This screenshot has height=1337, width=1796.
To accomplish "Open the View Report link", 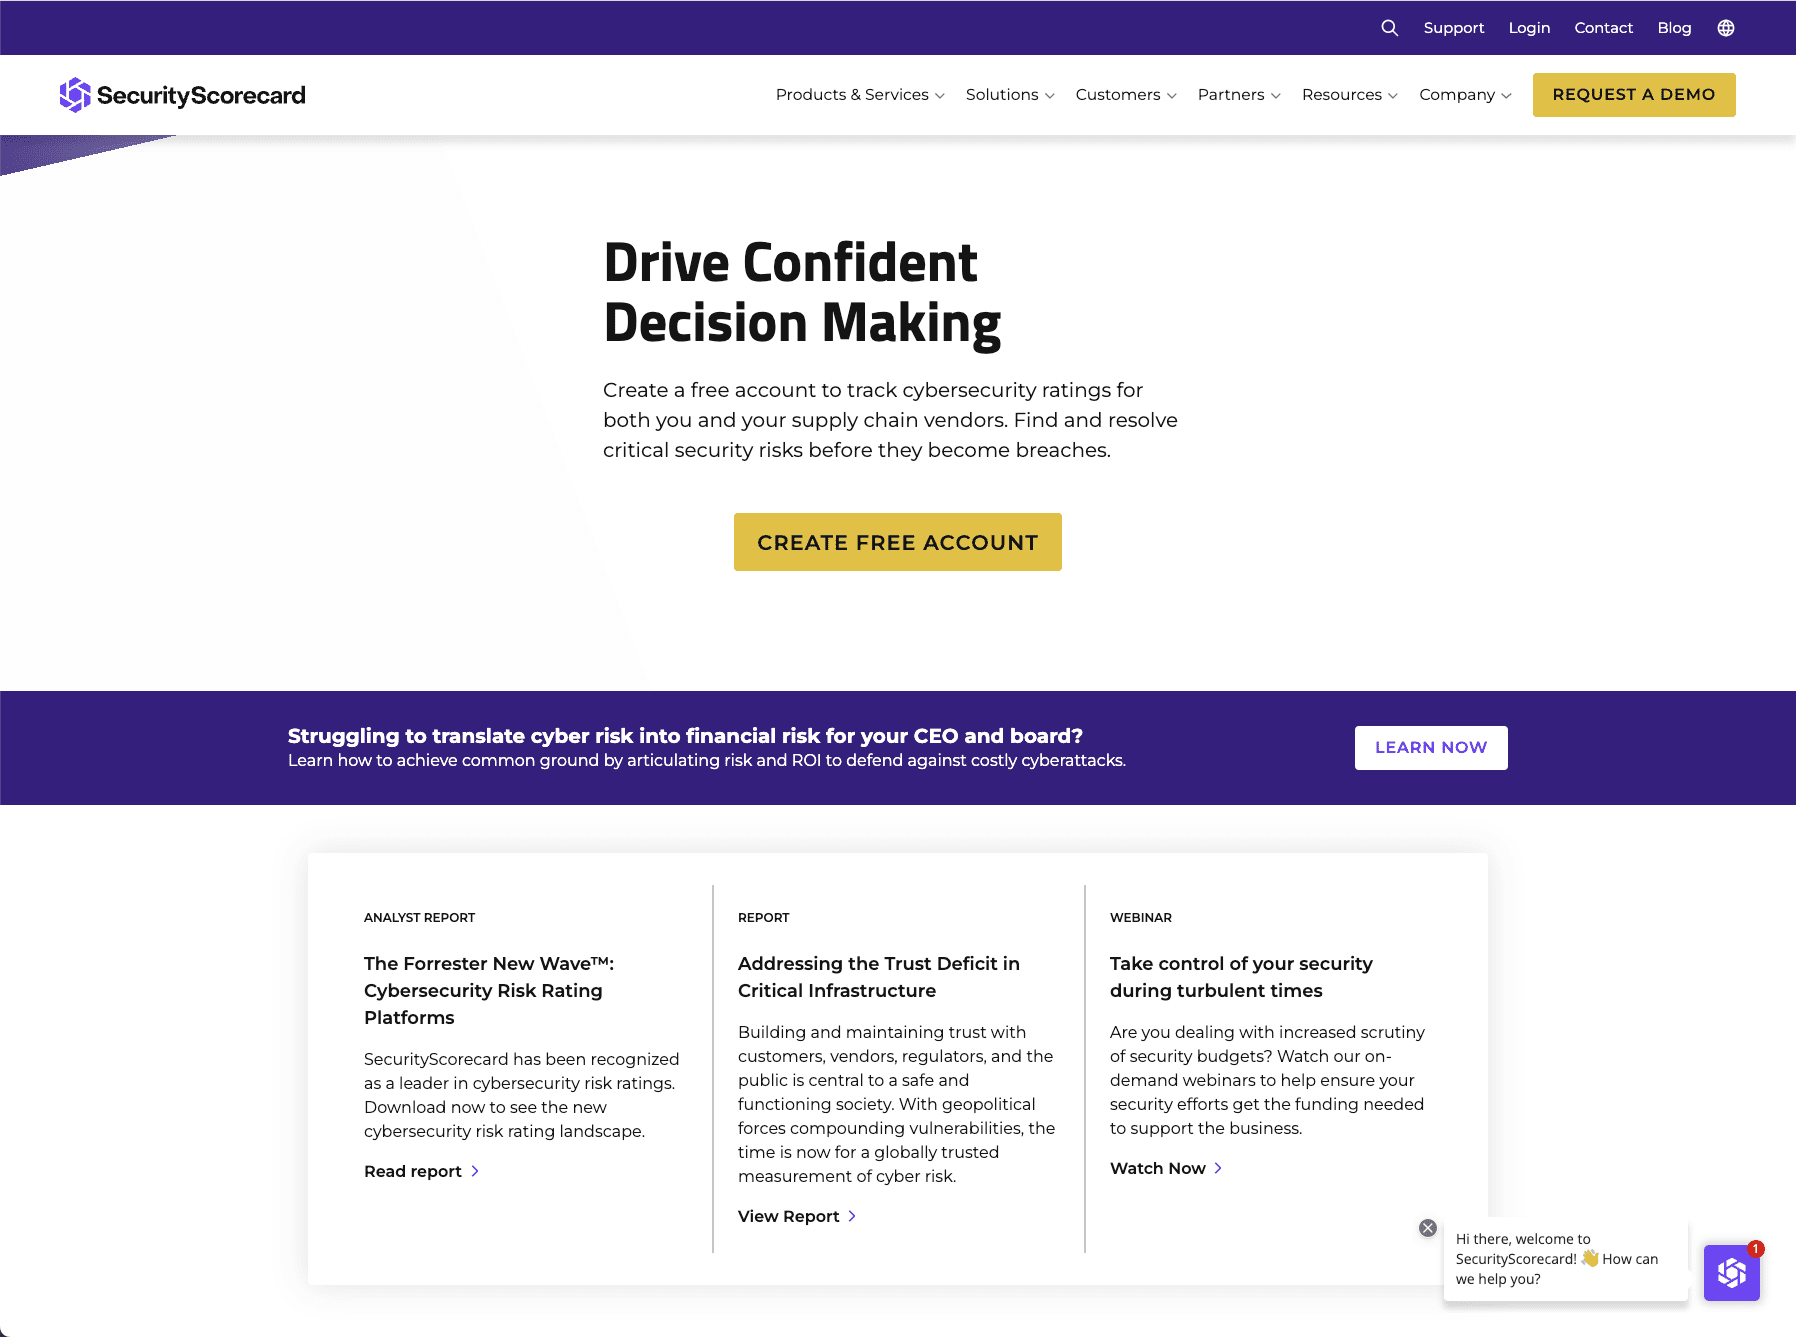I will 789,1216.
